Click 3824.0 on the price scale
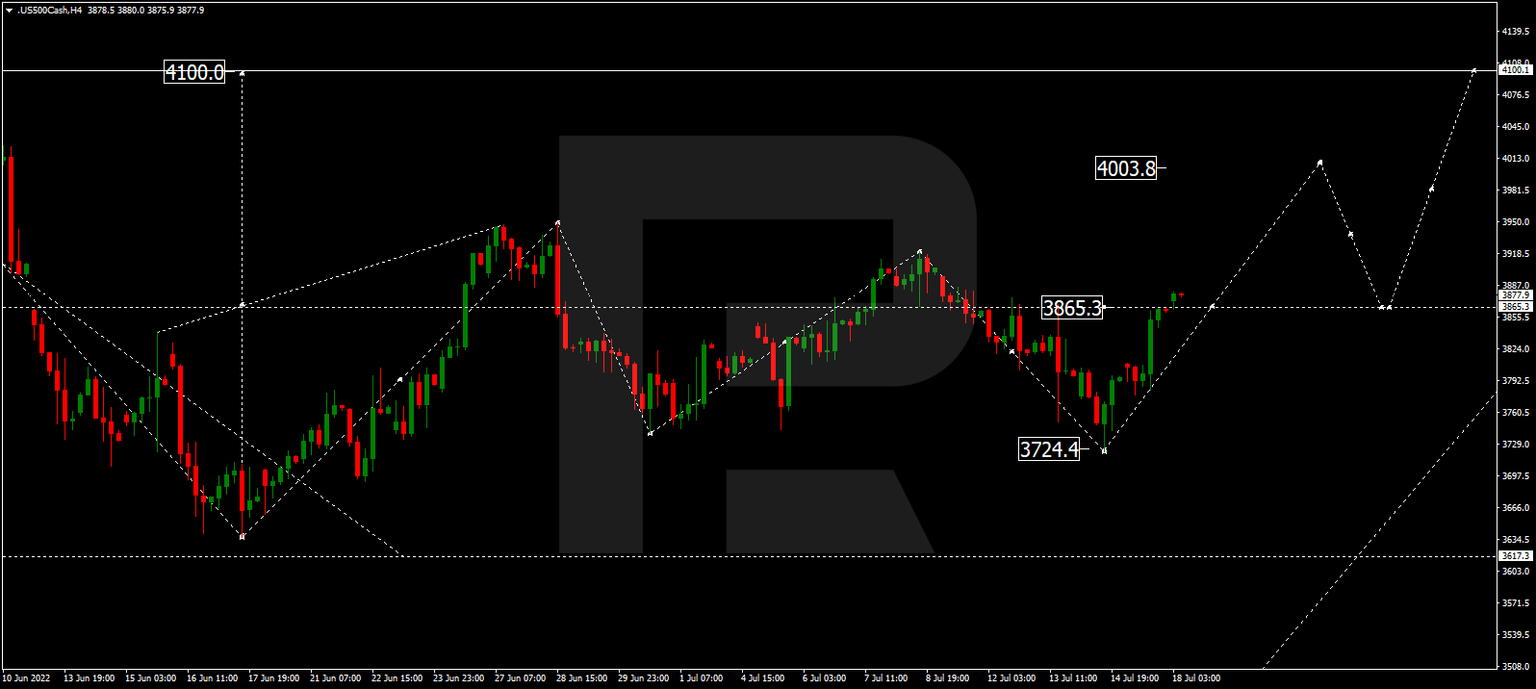The height and width of the screenshot is (689, 1536). coord(1515,349)
